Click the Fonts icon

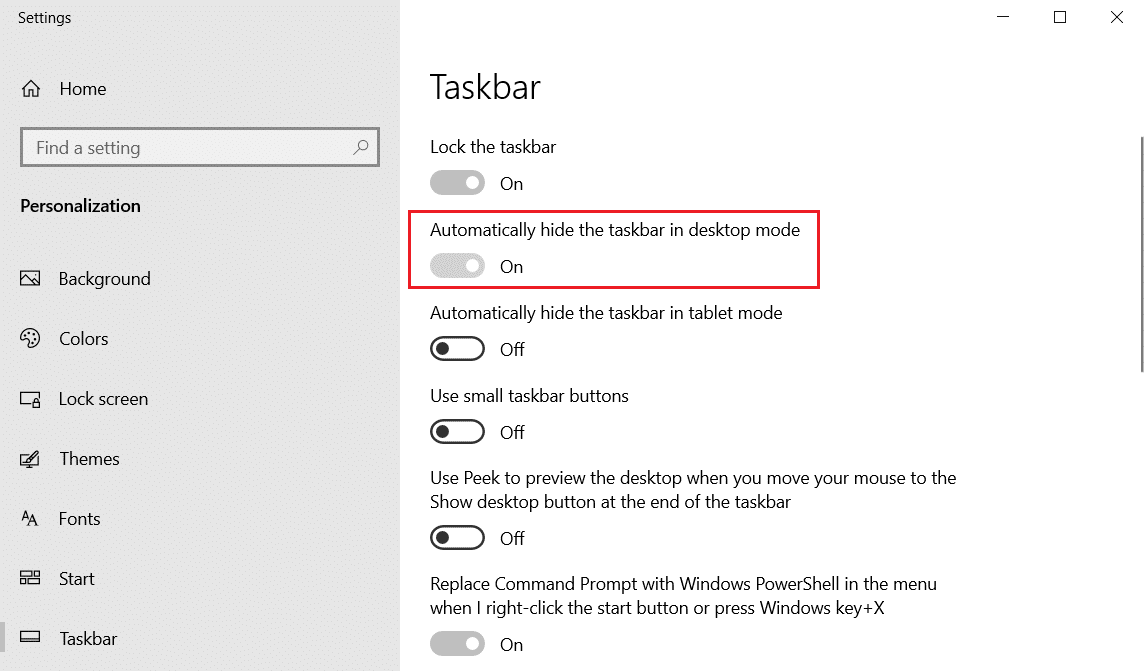pyautogui.click(x=30, y=519)
